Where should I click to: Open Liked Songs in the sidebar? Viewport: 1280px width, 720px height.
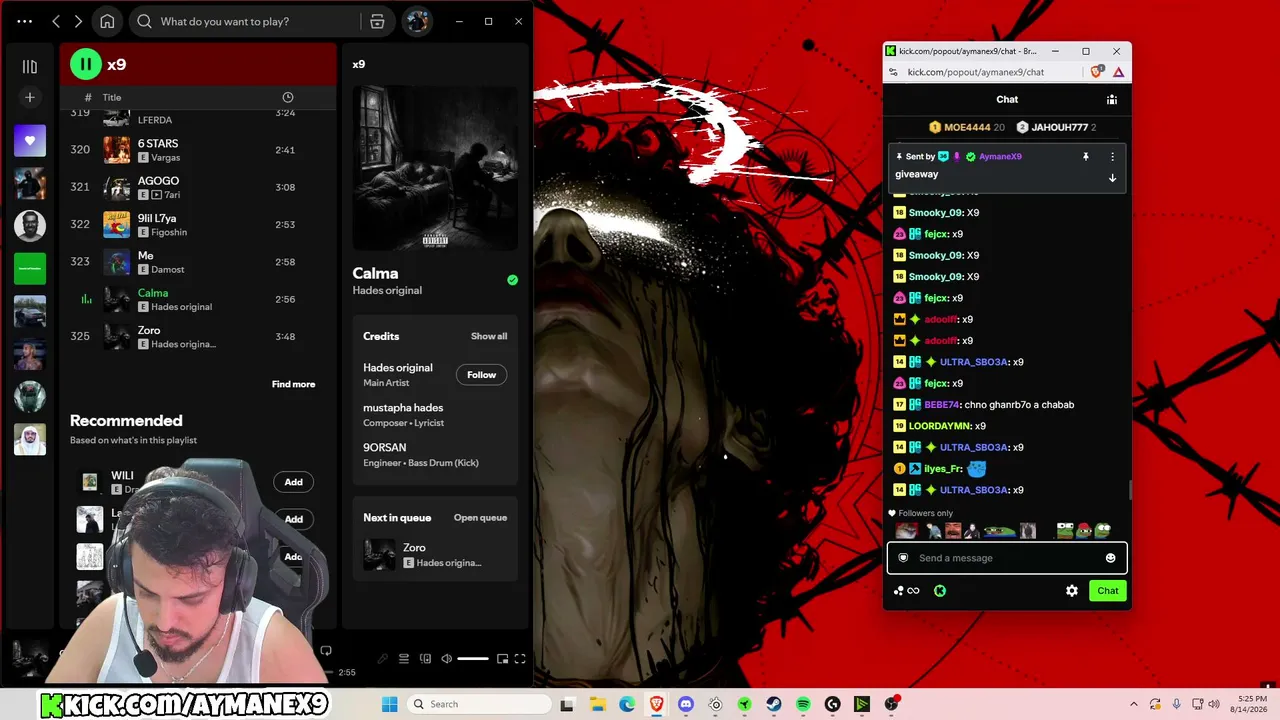30,141
